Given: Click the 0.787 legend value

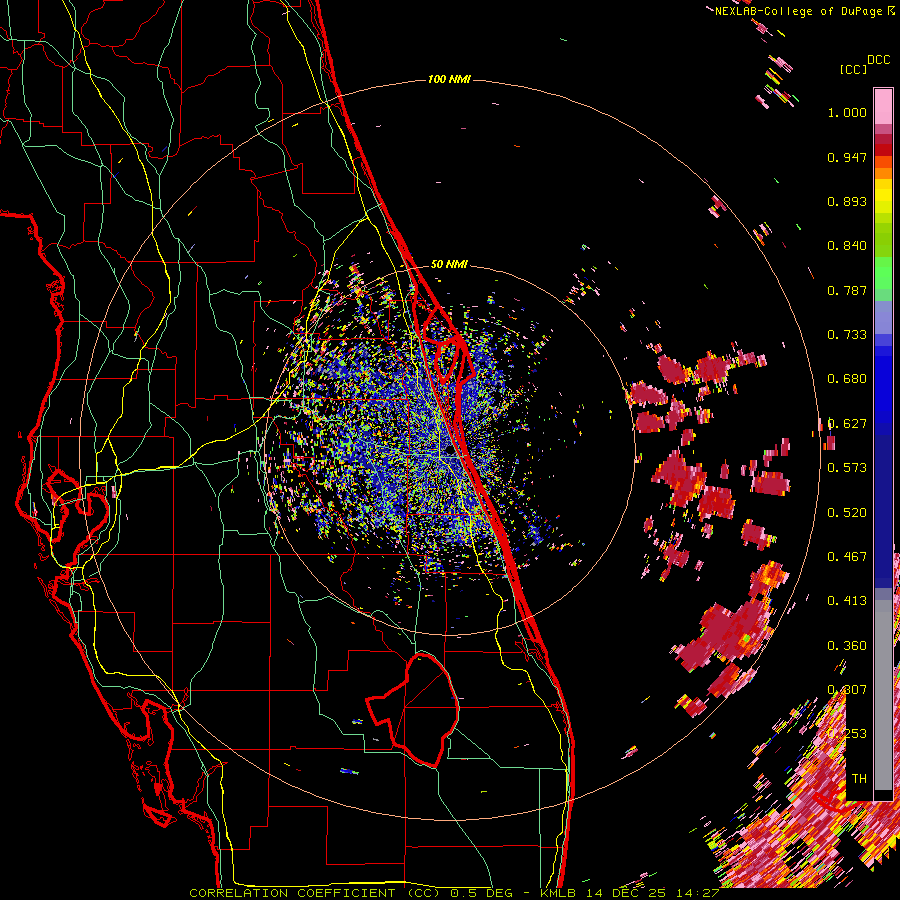Looking at the screenshot, I should point(847,290).
